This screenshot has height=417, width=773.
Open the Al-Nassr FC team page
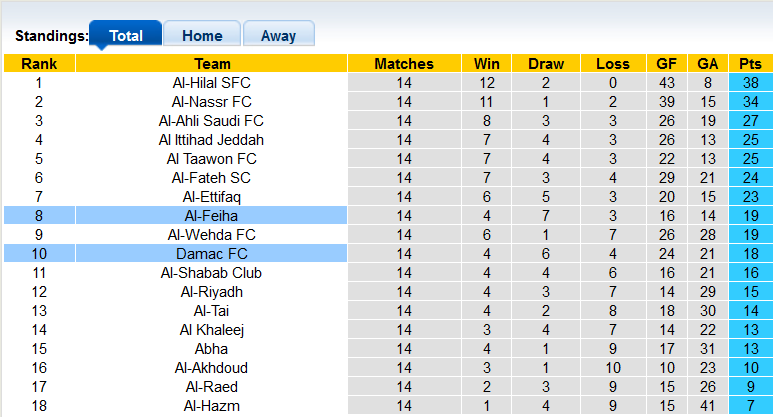tap(211, 102)
